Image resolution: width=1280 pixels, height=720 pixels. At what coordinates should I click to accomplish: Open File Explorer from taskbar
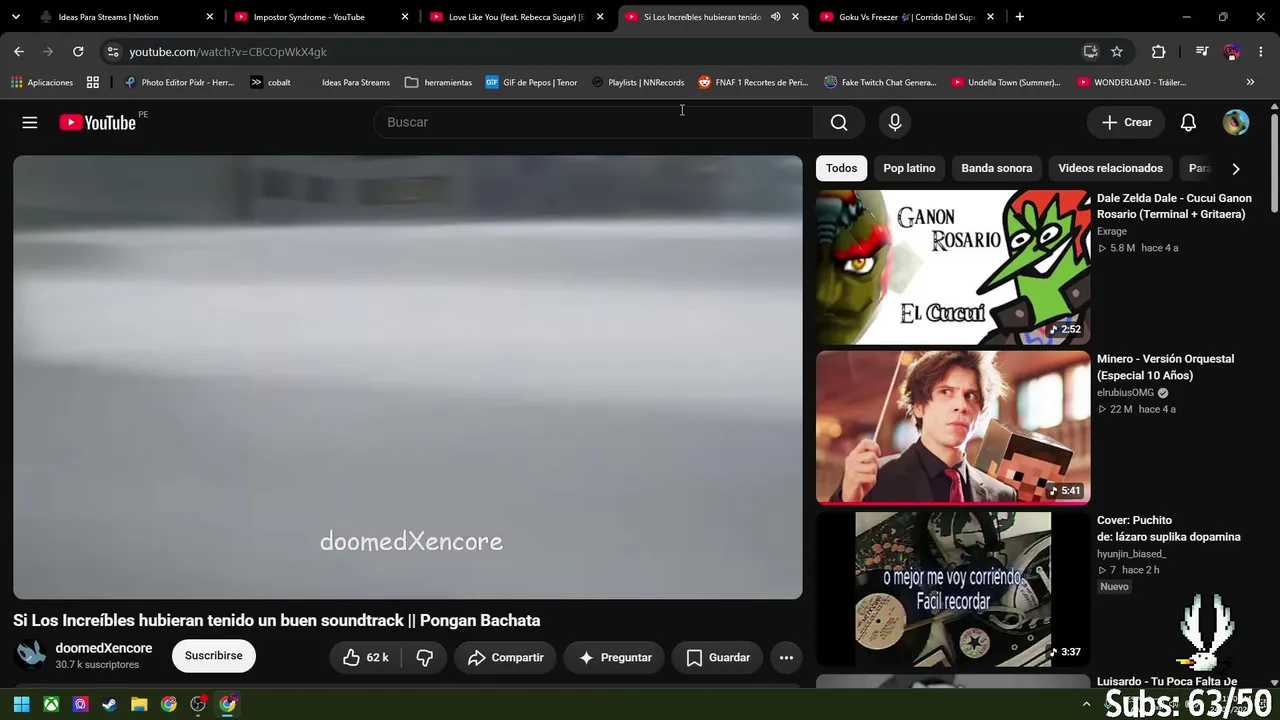[139, 704]
